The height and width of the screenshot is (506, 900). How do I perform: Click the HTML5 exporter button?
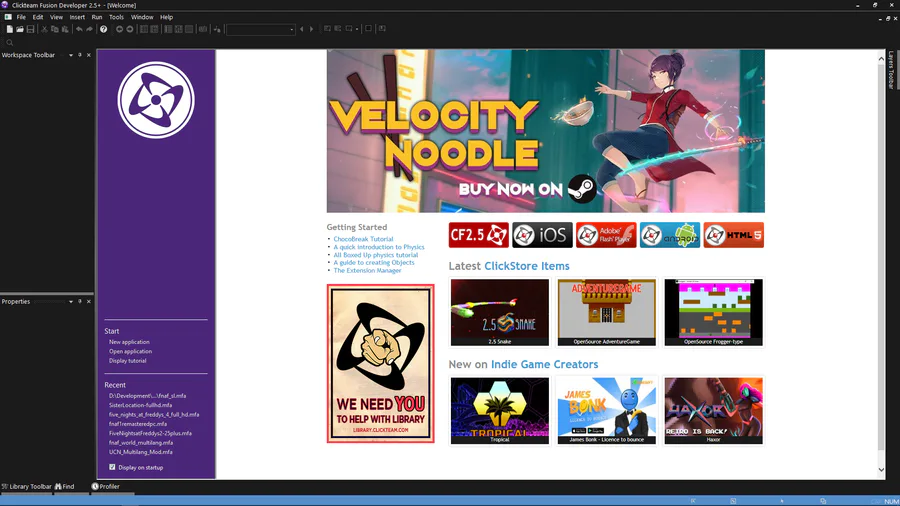(734, 235)
